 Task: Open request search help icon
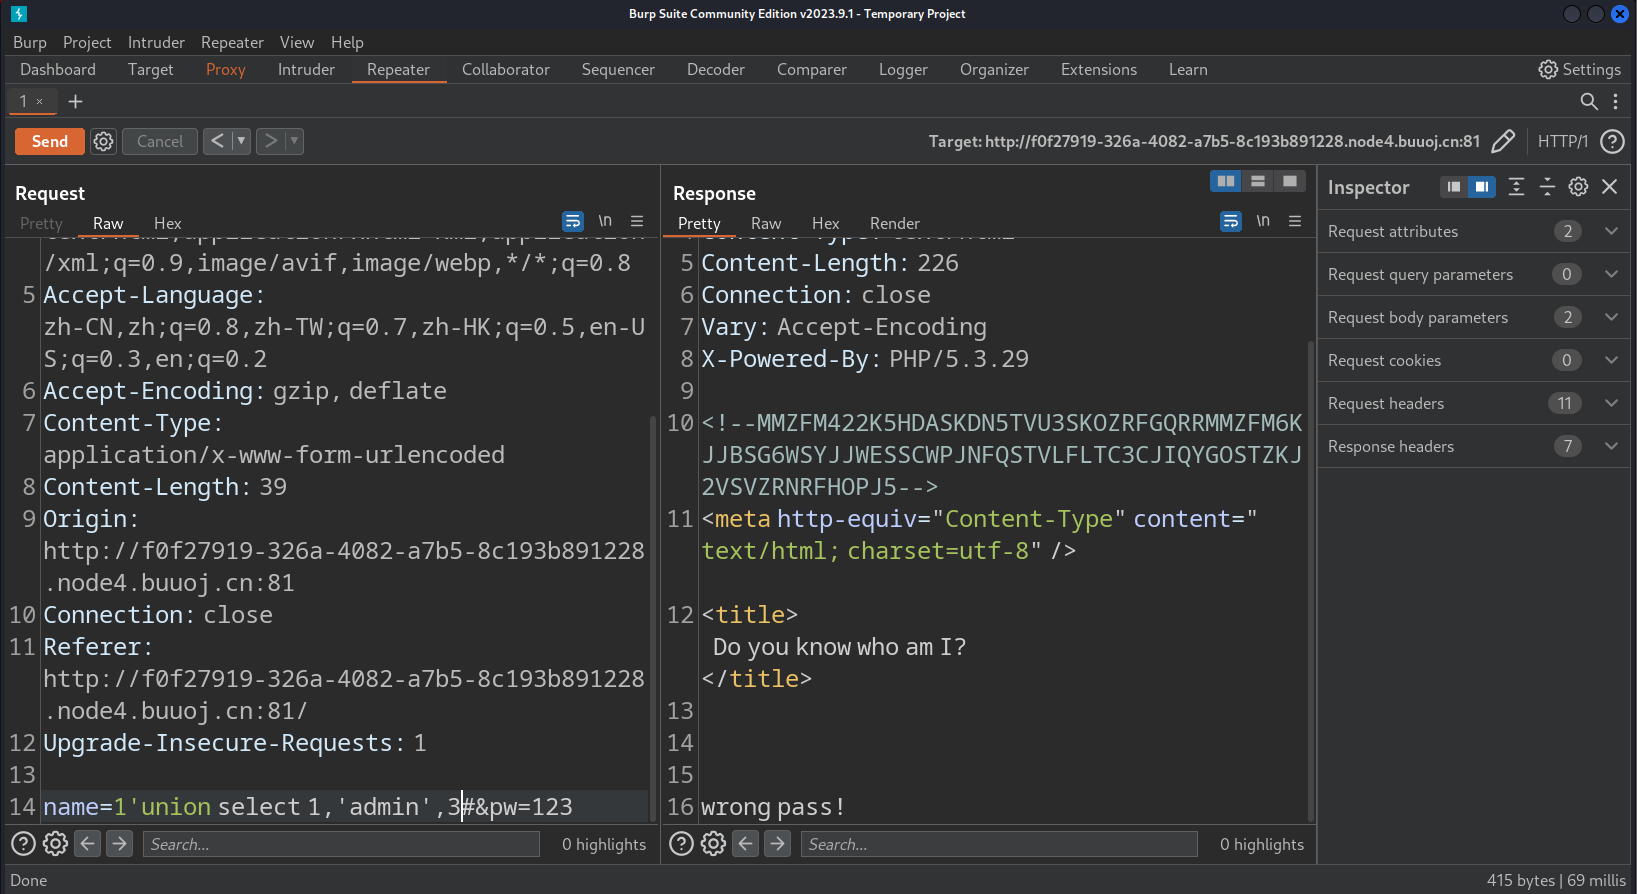[23, 844]
